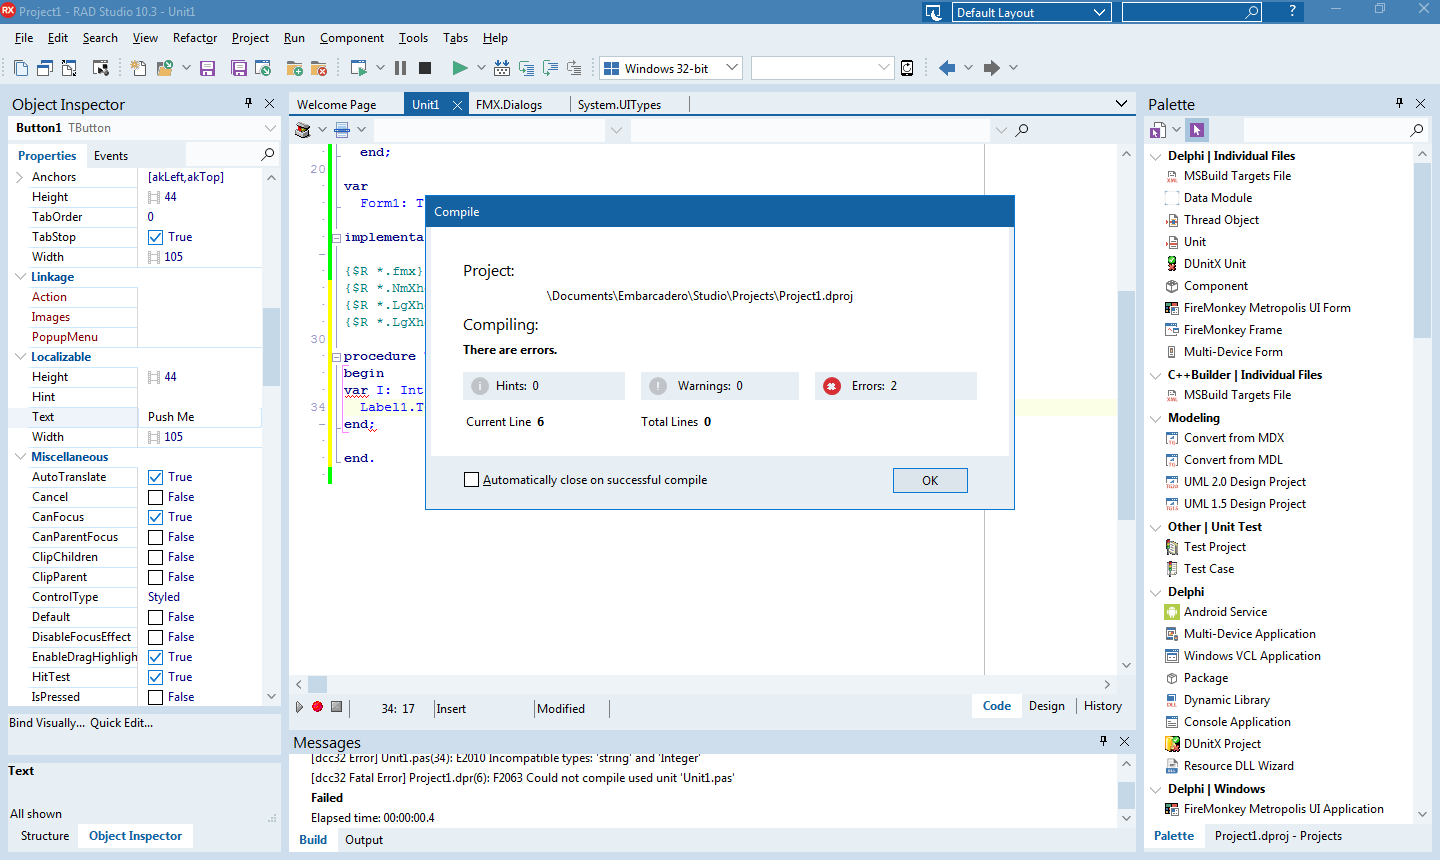The width and height of the screenshot is (1440, 860).
Task: Click the code editor search icon
Action: [1021, 130]
